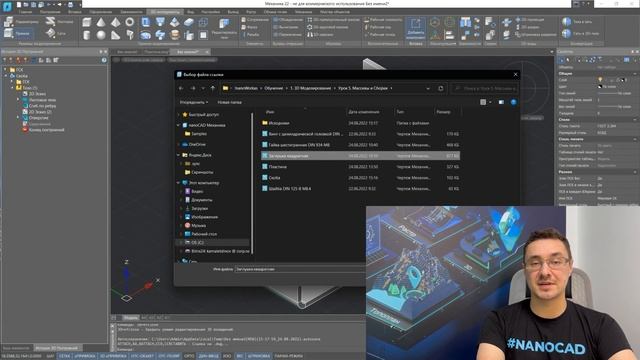Select the Sphere primitive icon

[x=101, y=35]
